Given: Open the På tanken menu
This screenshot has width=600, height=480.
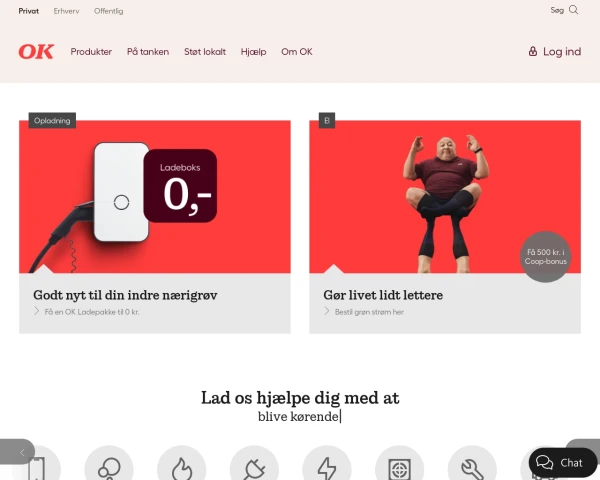Looking at the screenshot, I should pos(148,52).
